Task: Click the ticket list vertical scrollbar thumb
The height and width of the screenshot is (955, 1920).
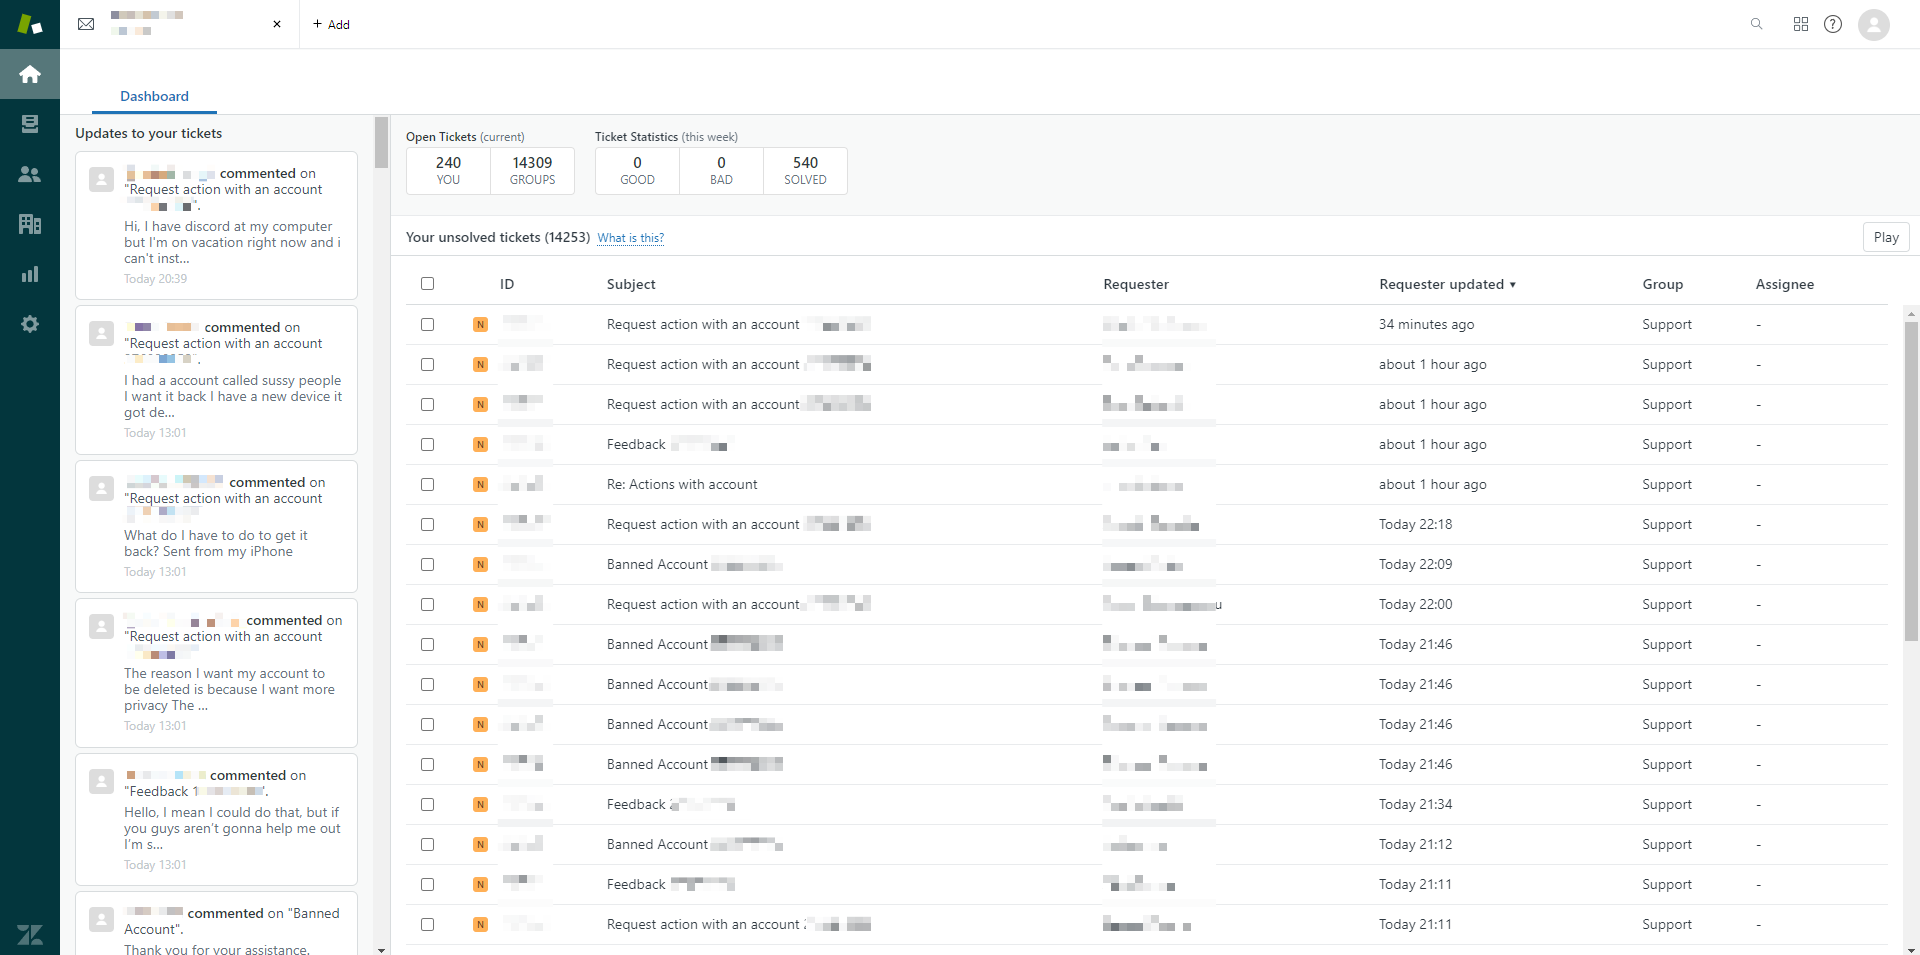Action: tap(1911, 480)
